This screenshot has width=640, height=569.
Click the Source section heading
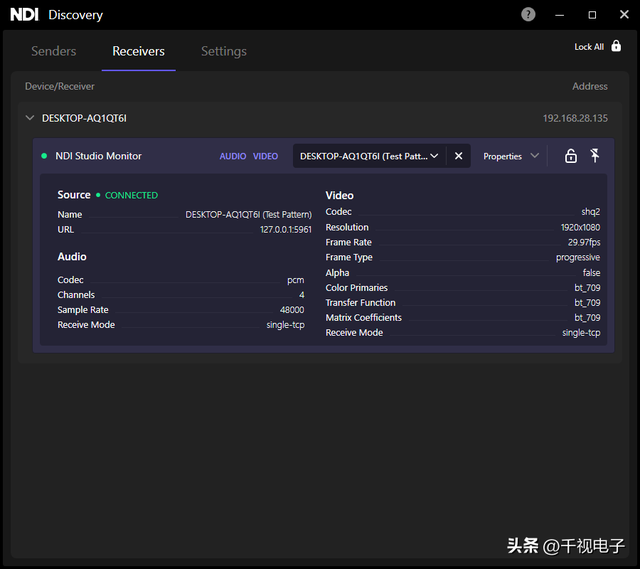pyautogui.click(x=74, y=195)
